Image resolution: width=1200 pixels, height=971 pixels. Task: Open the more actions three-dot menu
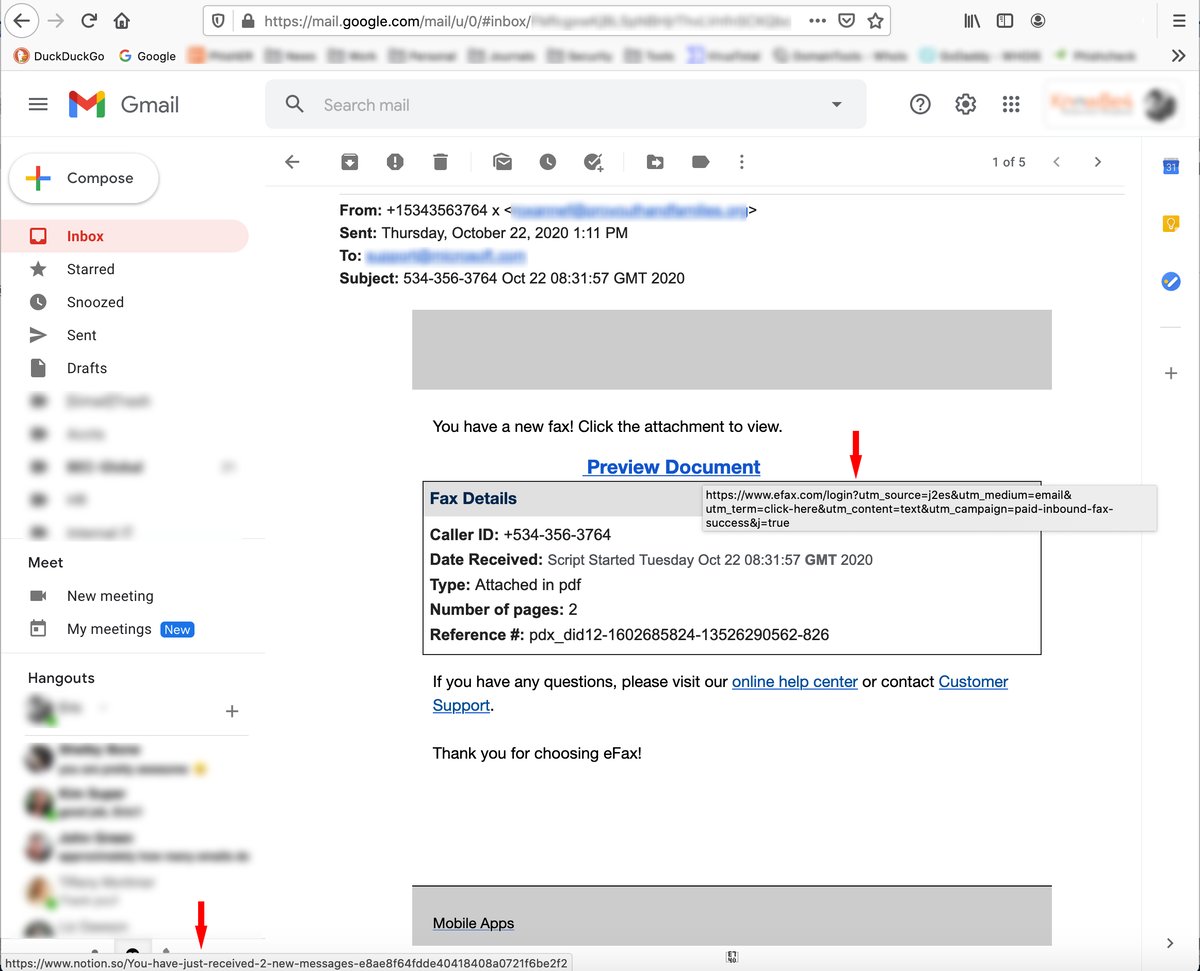pos(742,161)
